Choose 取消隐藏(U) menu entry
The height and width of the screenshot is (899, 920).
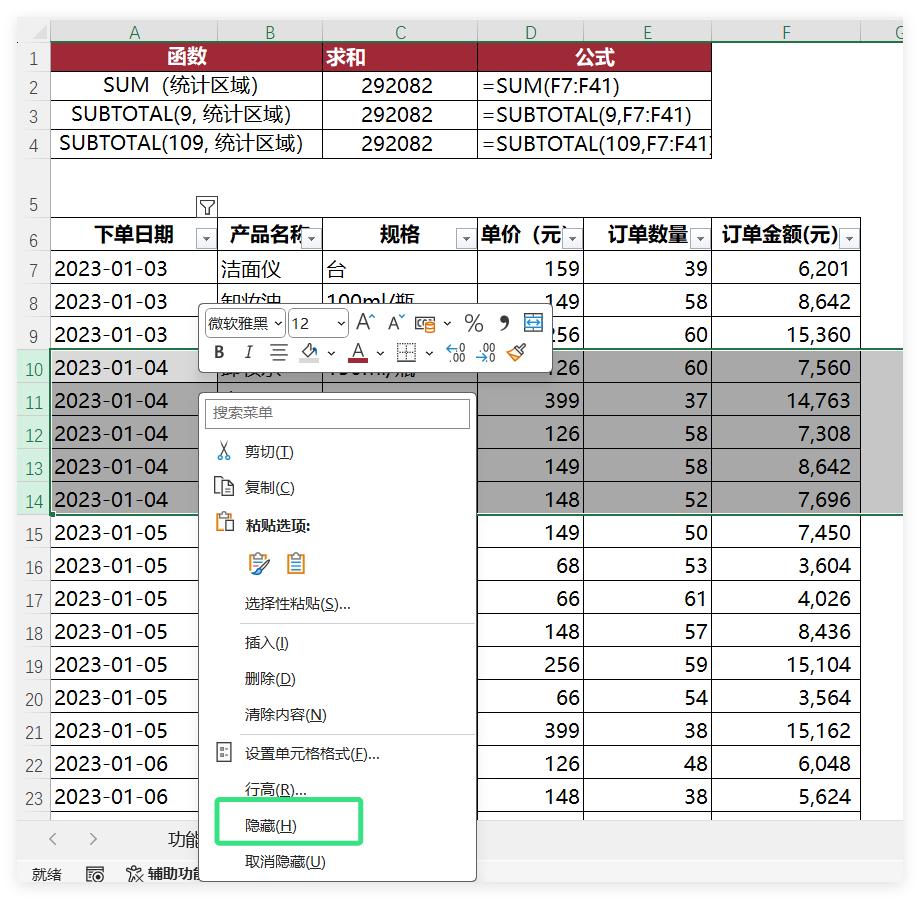click(337, 861)
